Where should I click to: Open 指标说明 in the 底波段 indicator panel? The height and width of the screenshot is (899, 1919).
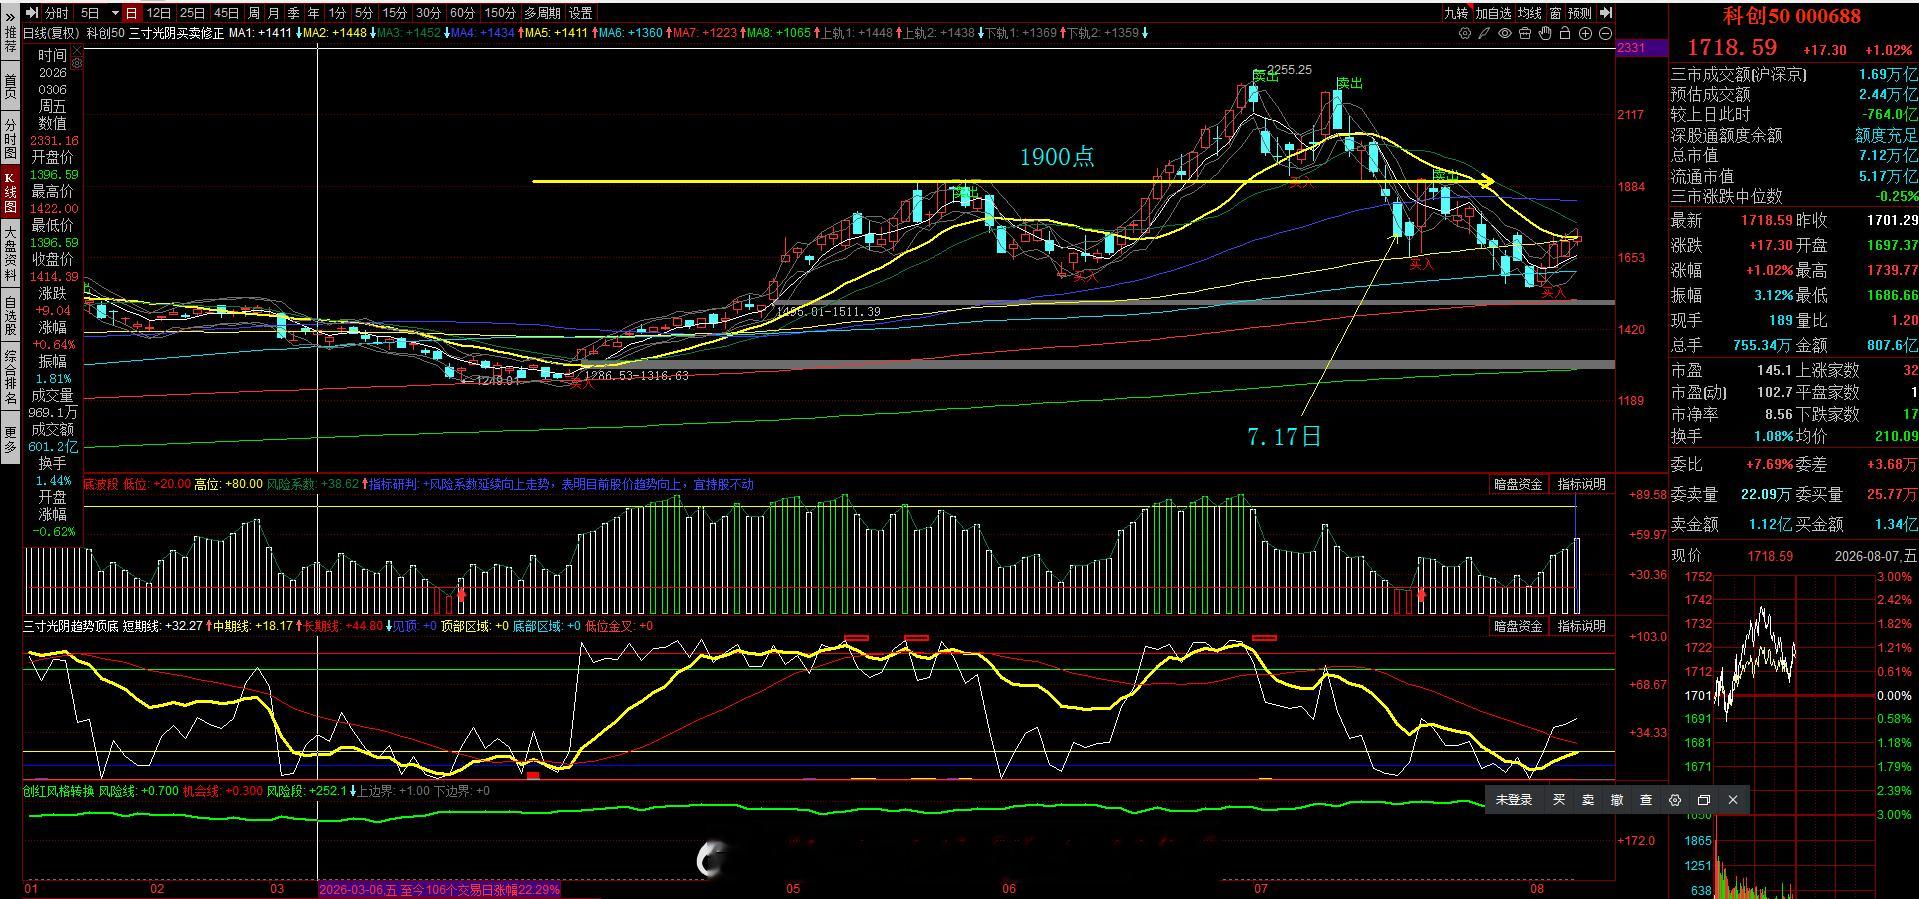tap(1582, 484)
